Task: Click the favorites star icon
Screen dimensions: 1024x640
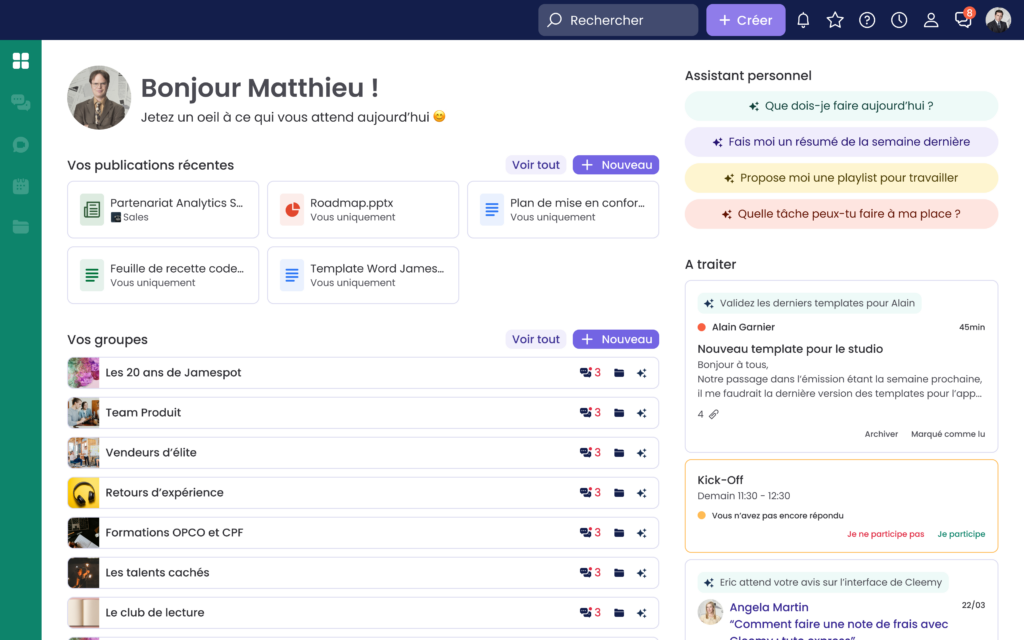Action: coord(835,20)
